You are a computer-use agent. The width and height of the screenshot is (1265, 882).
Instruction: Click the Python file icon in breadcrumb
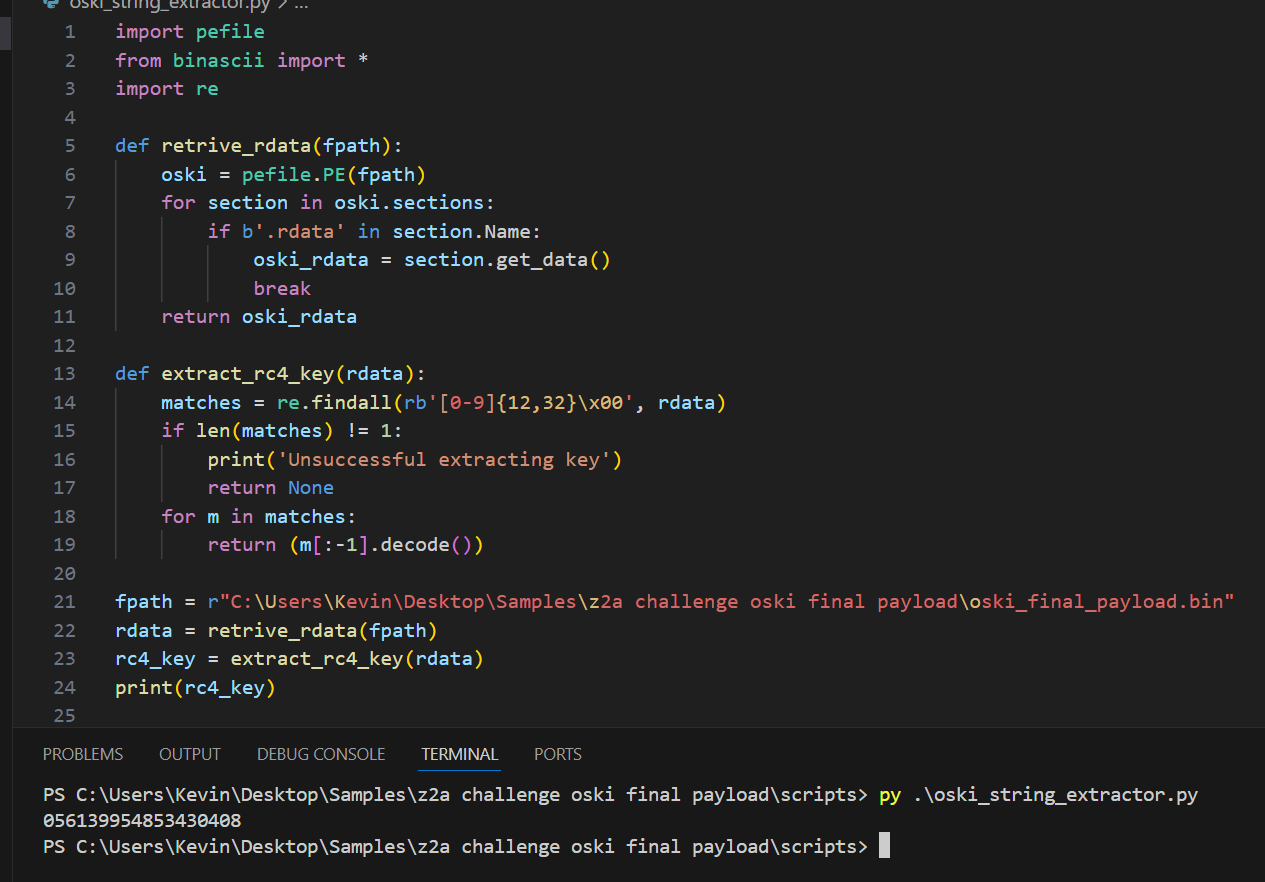click(52, 4)
